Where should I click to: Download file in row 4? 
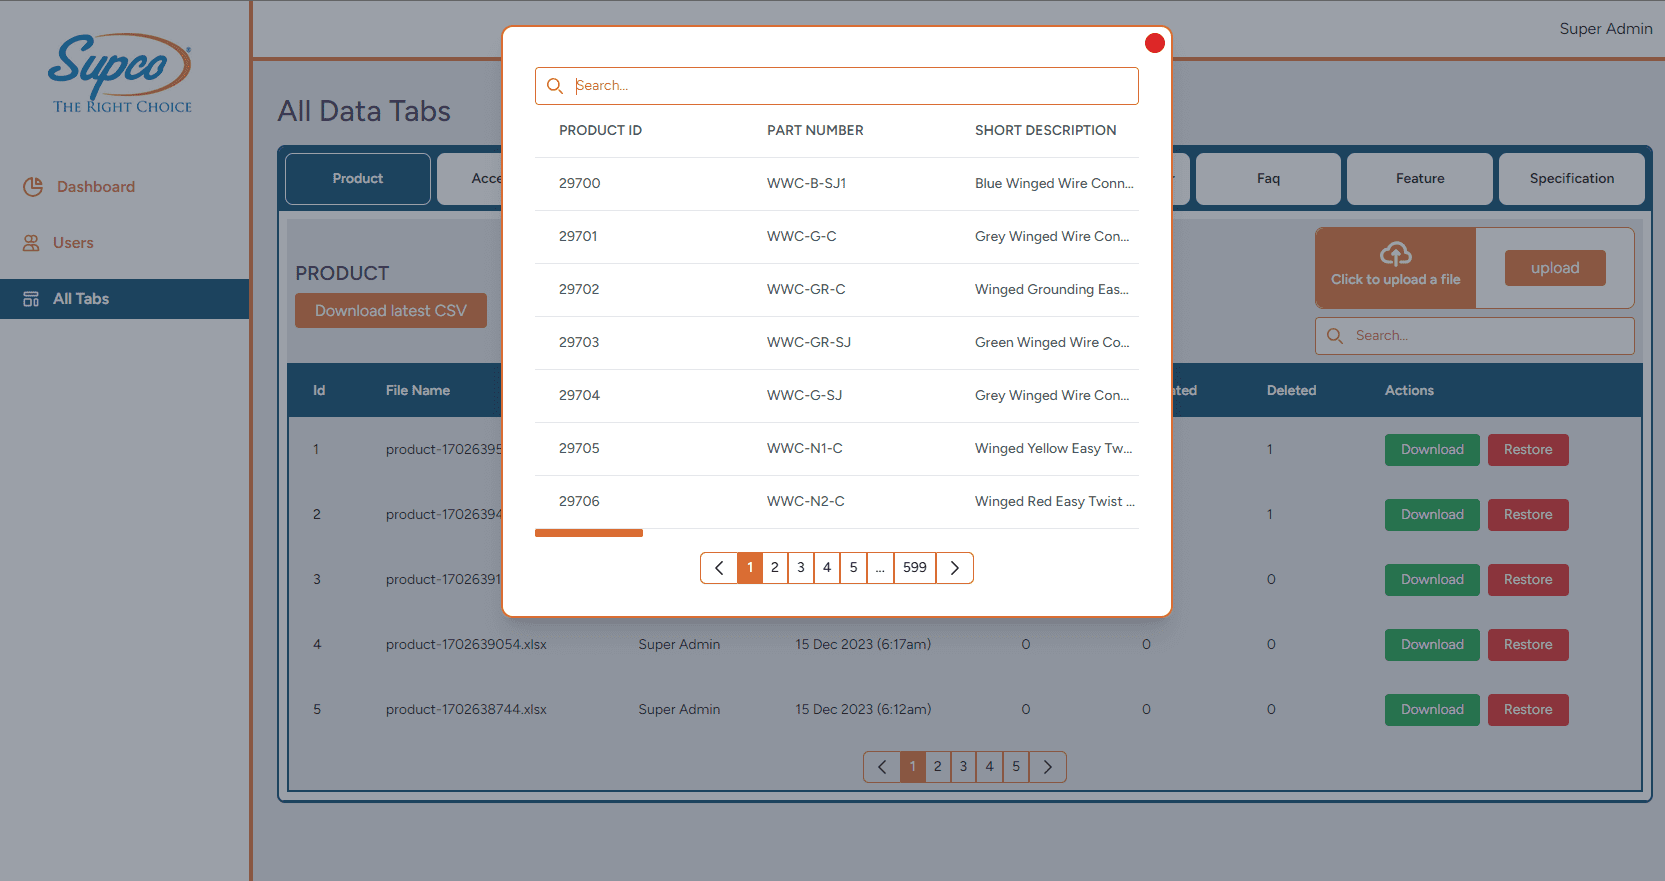click(x=1431, y=645)
